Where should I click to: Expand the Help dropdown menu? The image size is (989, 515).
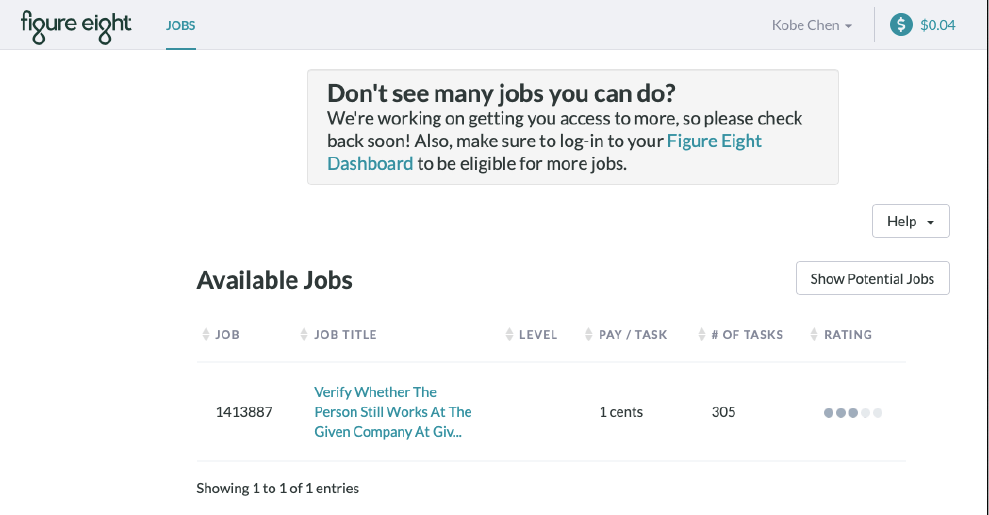coord(910,221)
